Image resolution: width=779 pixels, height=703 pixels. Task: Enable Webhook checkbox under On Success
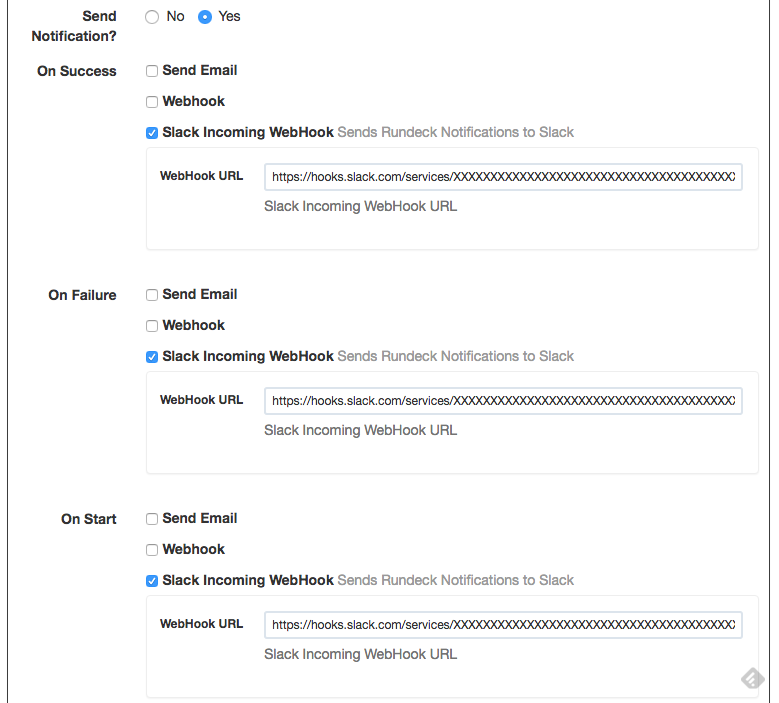152,102
